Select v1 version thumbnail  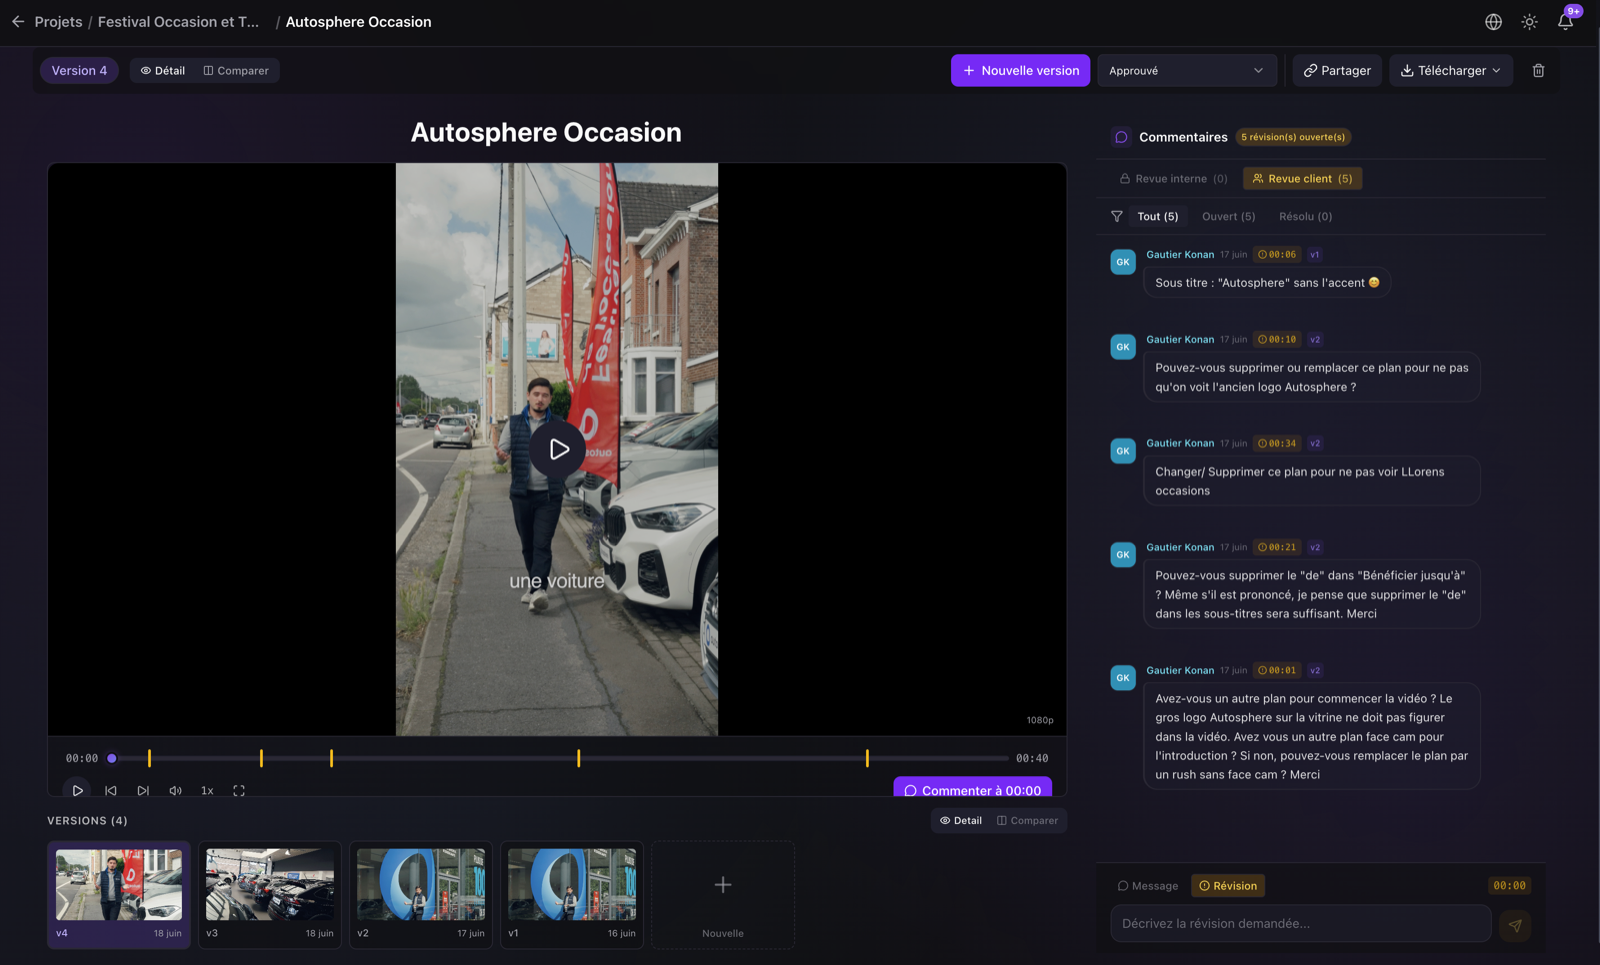coord(572,894)
